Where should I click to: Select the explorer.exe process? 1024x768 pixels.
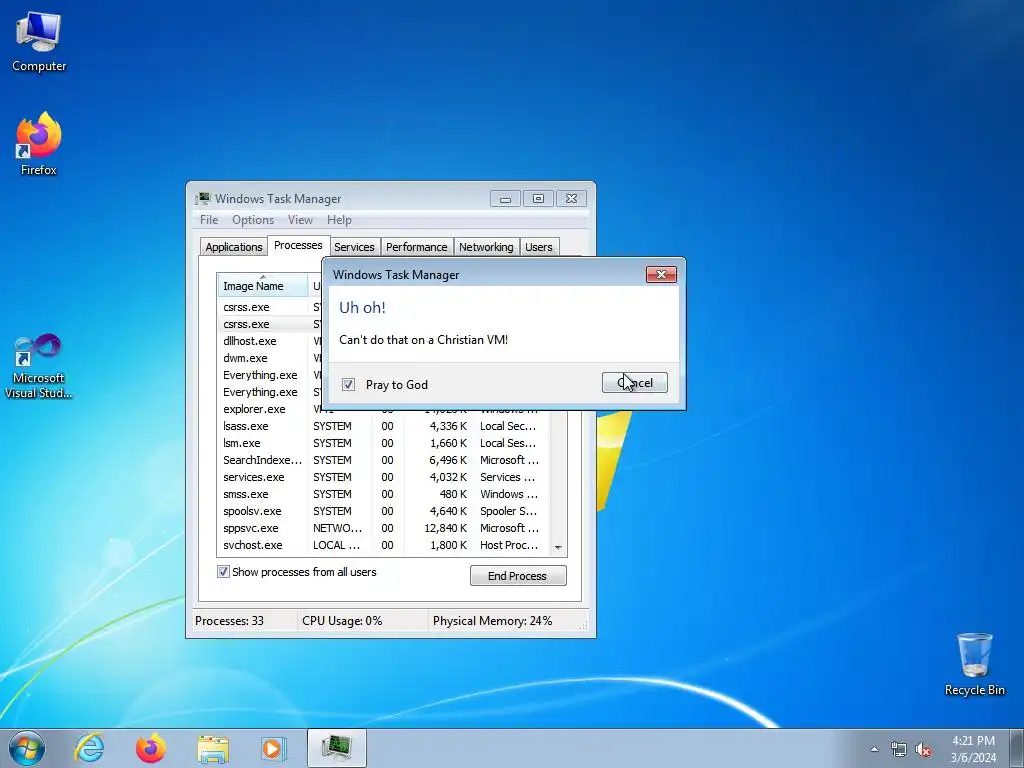[254, 409]
